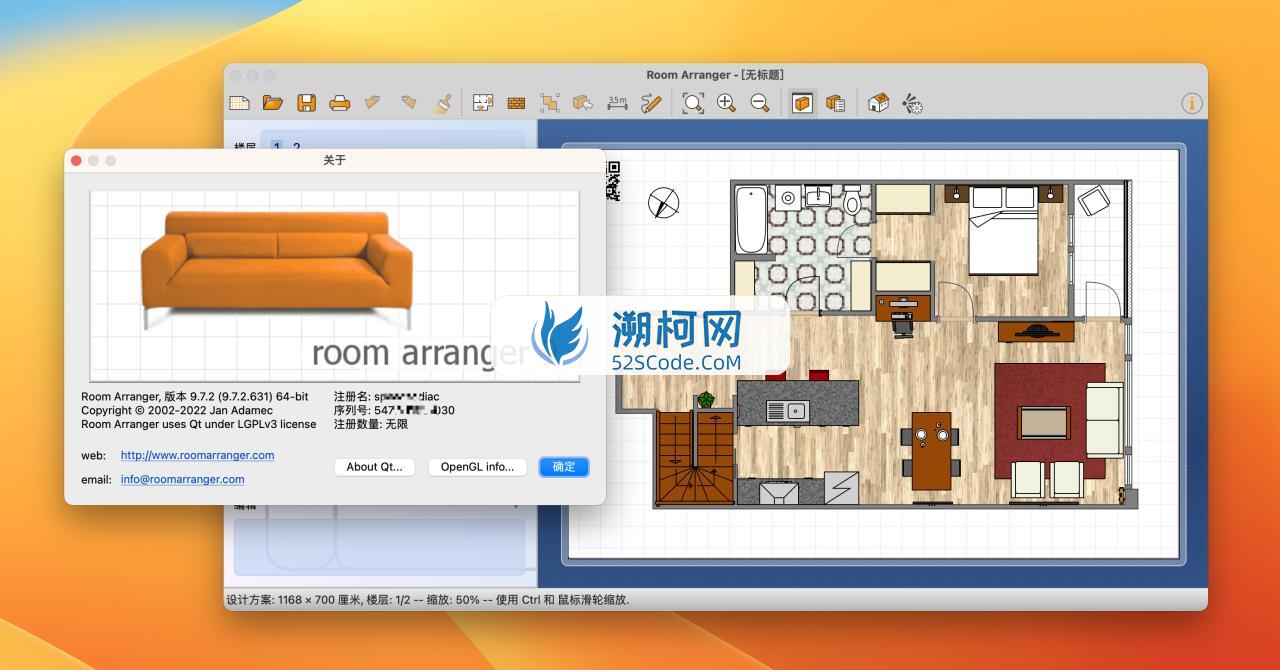
Task: Select the double bed in the bedroom
Action: [x=1004, y=230]
